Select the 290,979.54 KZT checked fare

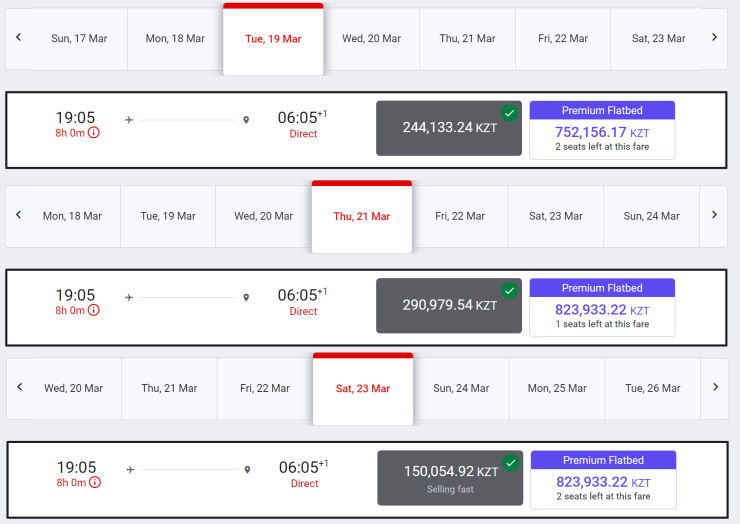449,305
